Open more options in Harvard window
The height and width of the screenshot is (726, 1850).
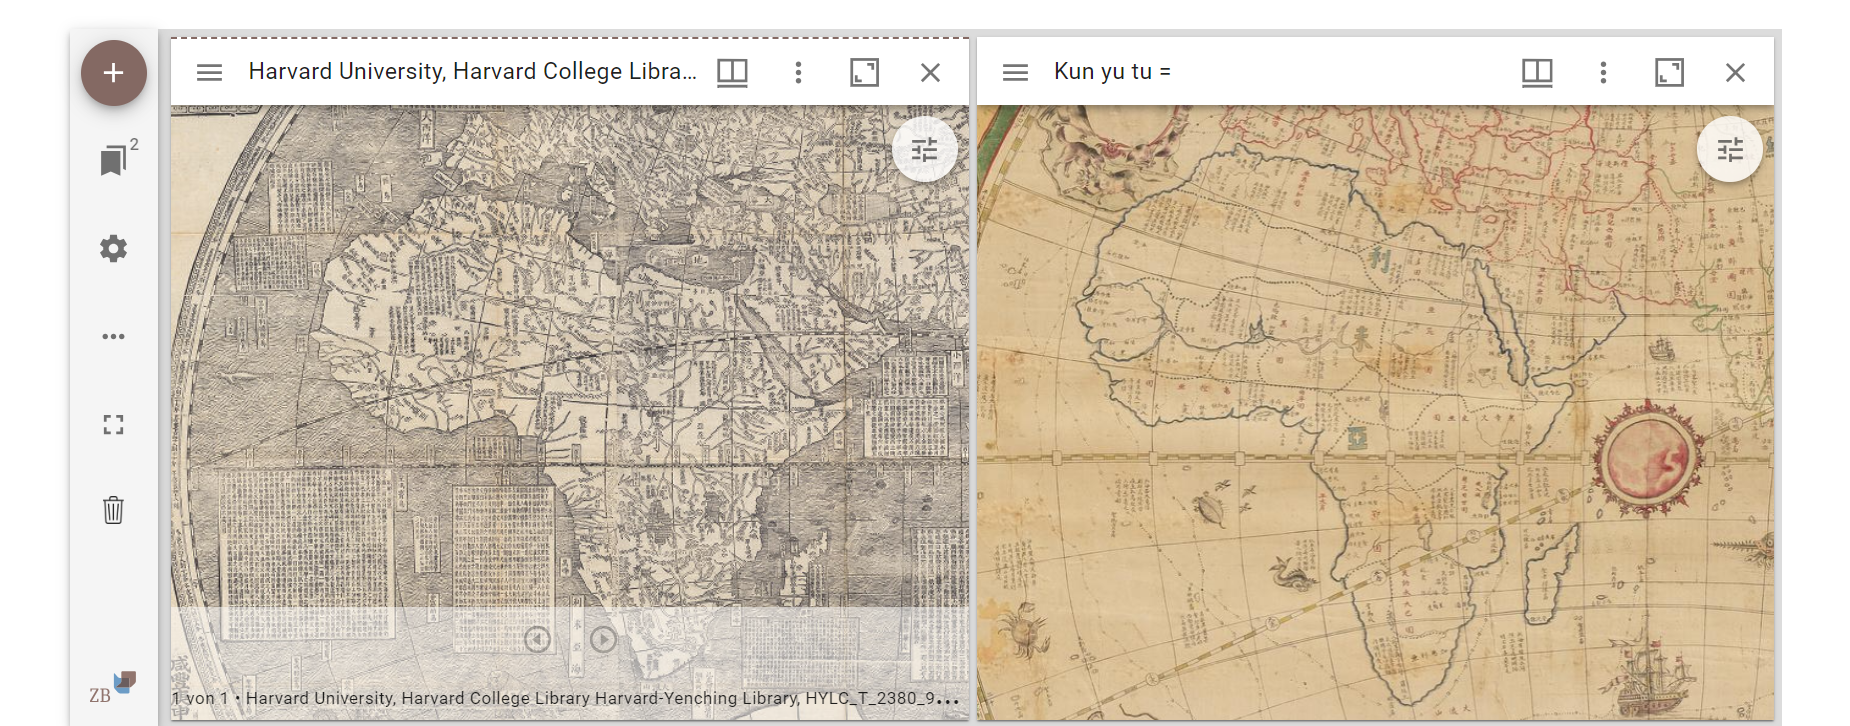pos(798,72)
